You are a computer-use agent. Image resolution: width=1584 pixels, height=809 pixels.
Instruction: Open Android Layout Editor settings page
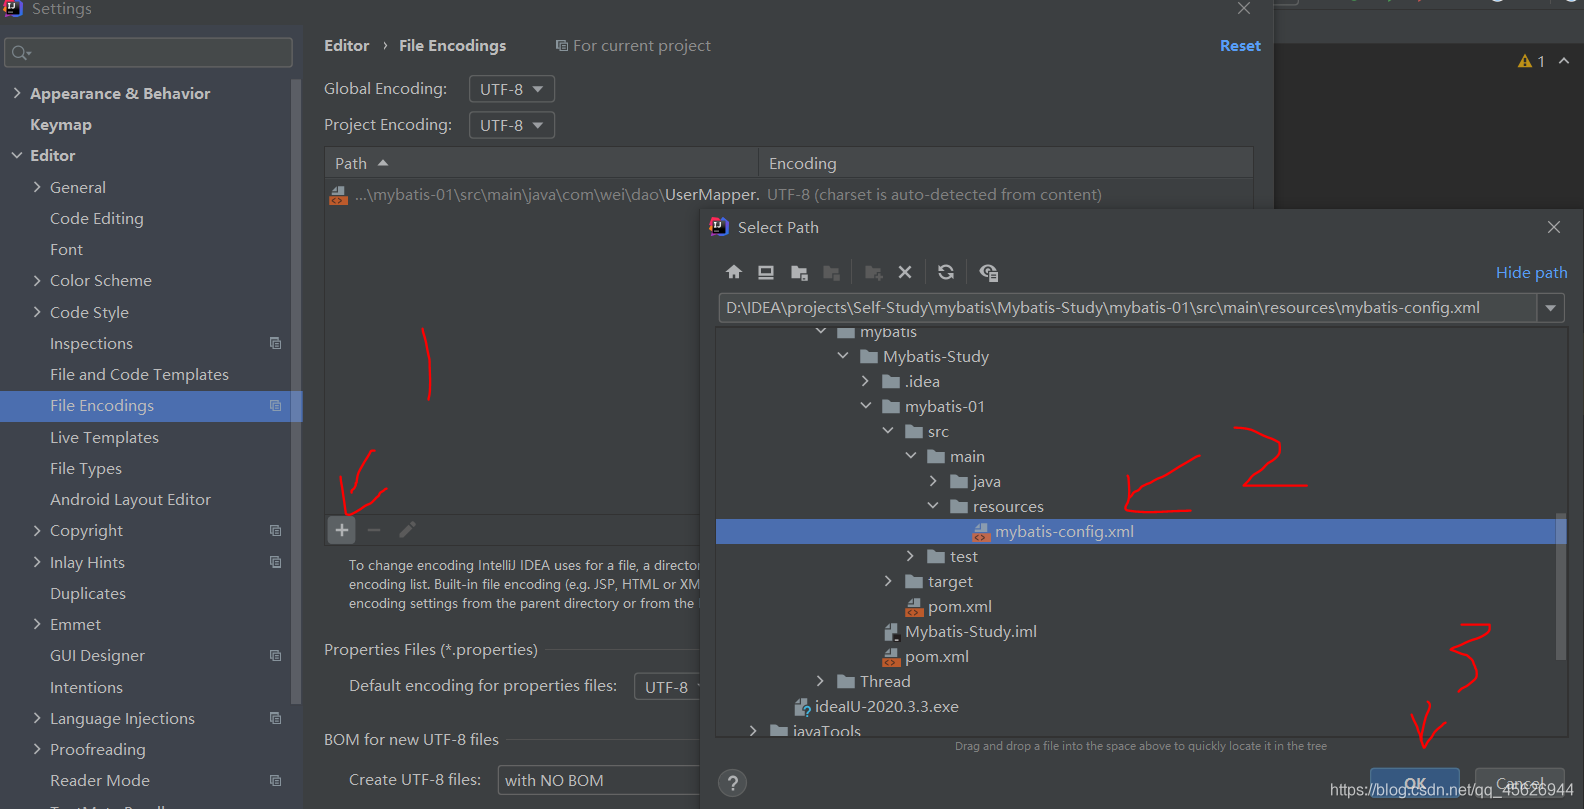pyautogui.click(x=130, y=499)
